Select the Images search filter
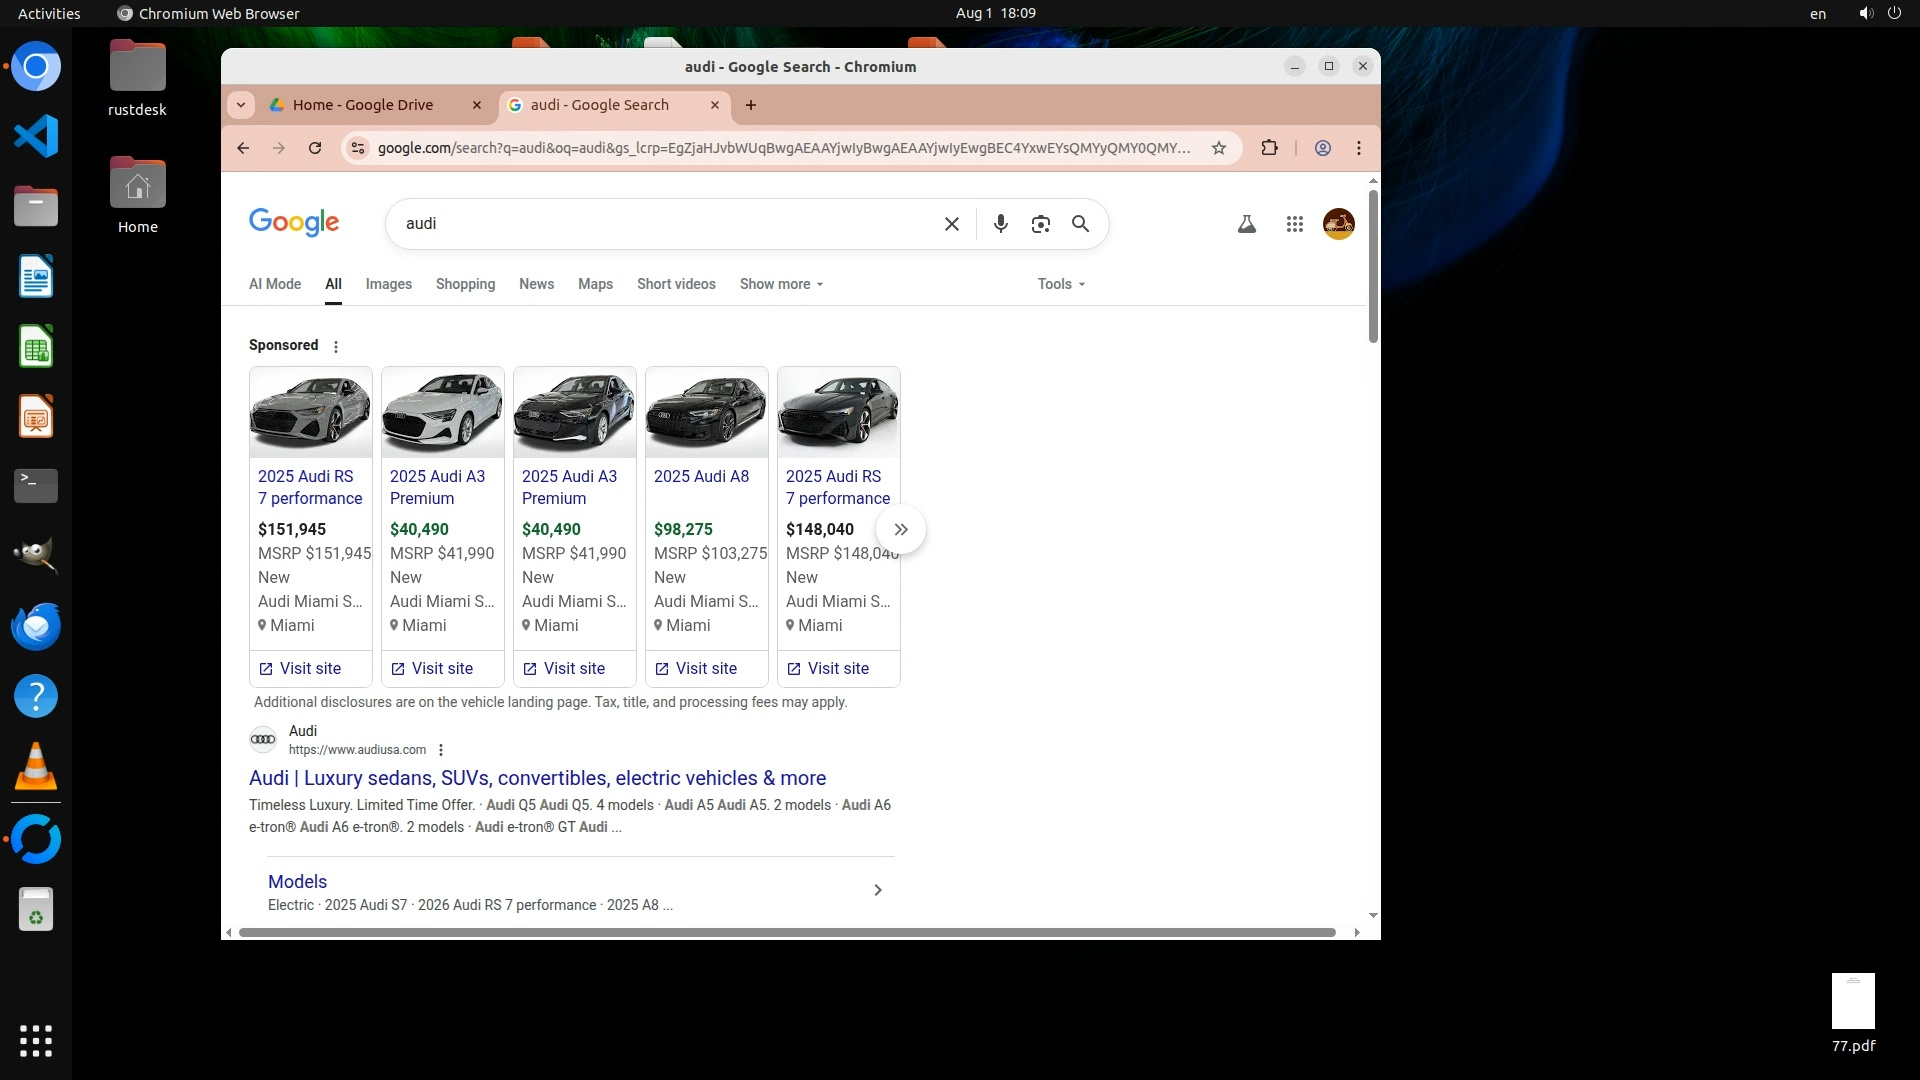The height and width of the screenshot is (1080, 1920). 388,284
